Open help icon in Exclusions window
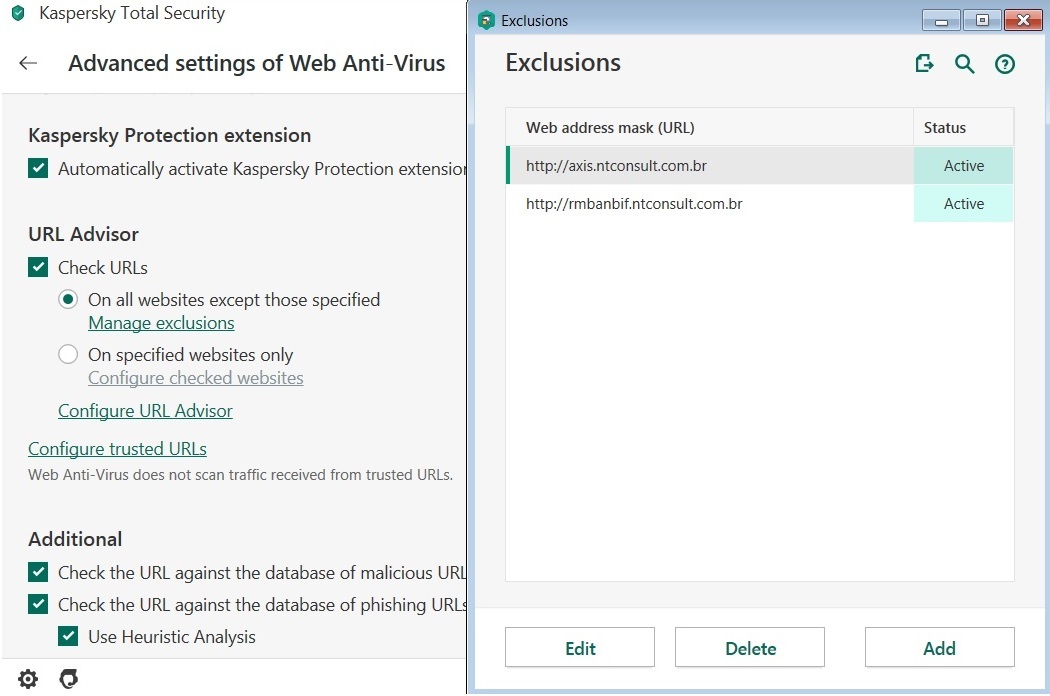Screen dimensions: 1050x696 click(x=1005, y=64)
